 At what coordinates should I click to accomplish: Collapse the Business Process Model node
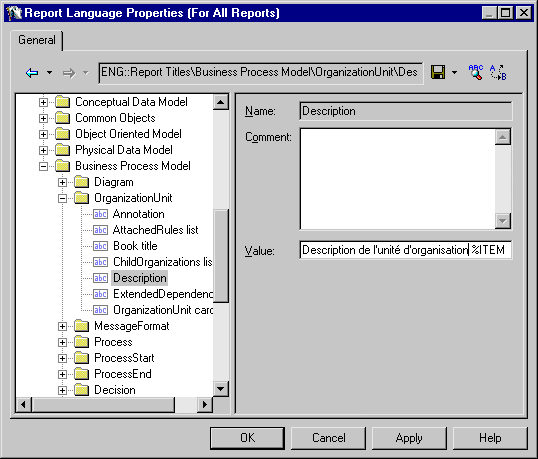(43, 166)
